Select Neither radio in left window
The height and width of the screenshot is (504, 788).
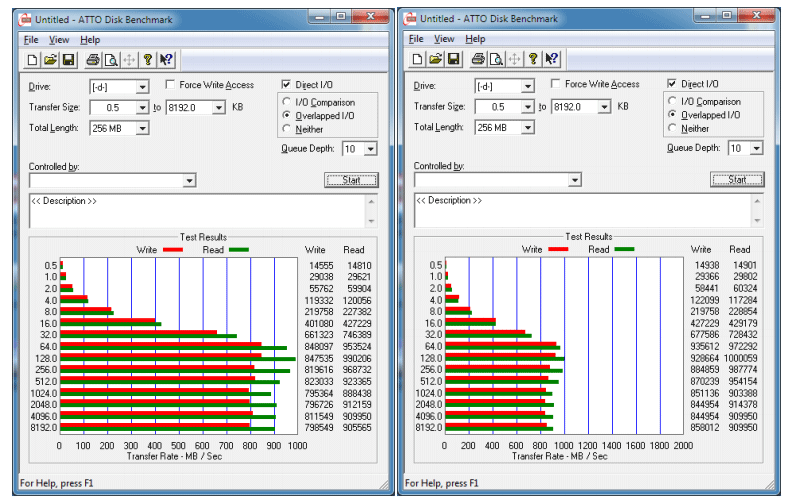(x=286, y=129)
